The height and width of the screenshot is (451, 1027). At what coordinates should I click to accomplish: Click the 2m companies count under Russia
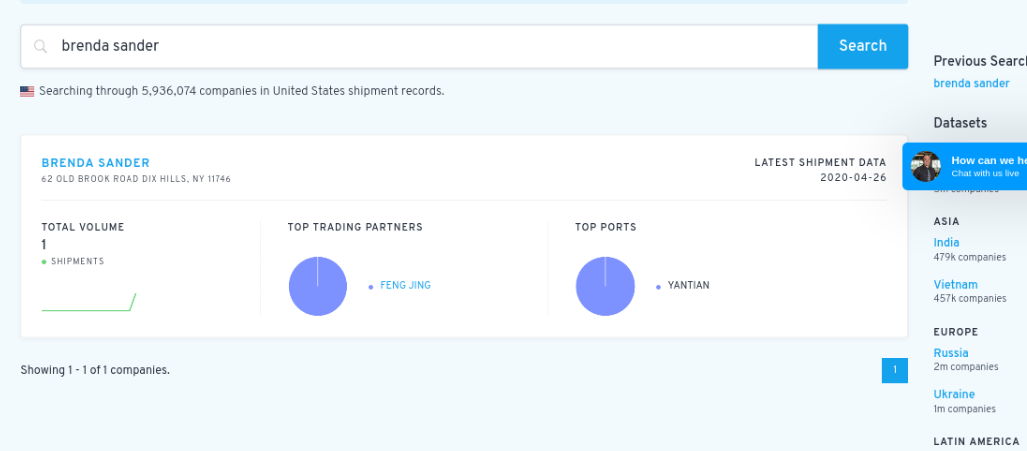(x=966, y=367)
